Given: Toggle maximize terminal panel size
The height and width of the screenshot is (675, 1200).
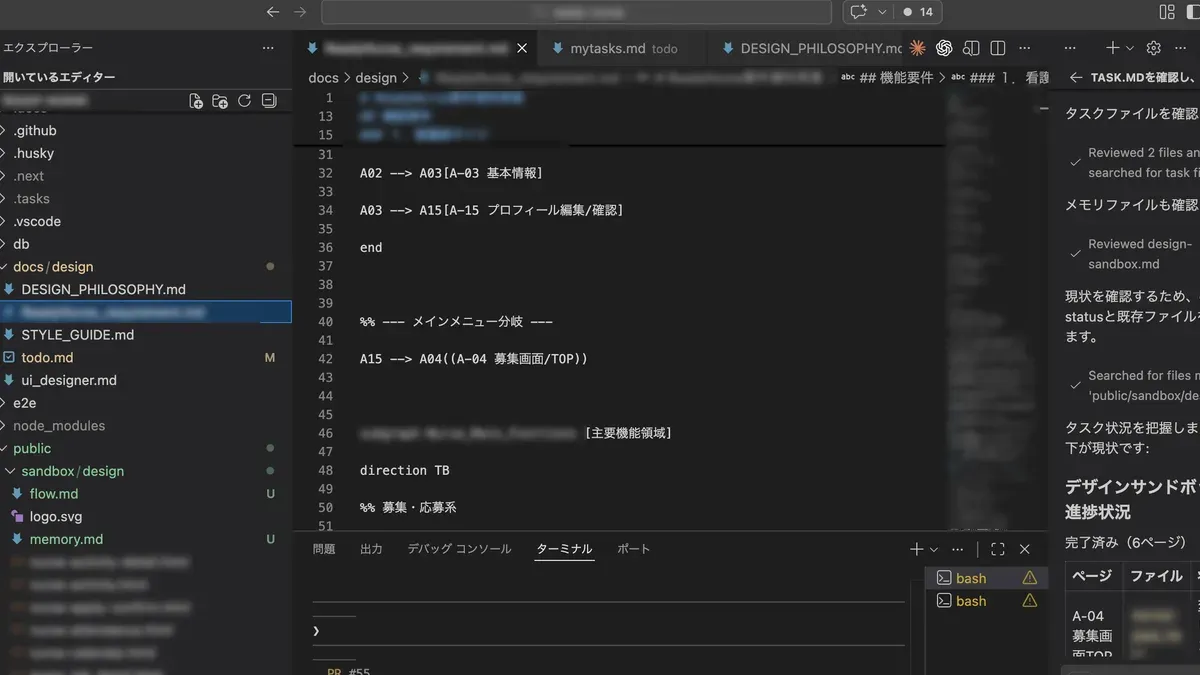Looking at the screenshot, I should click(x=997, y=549).
